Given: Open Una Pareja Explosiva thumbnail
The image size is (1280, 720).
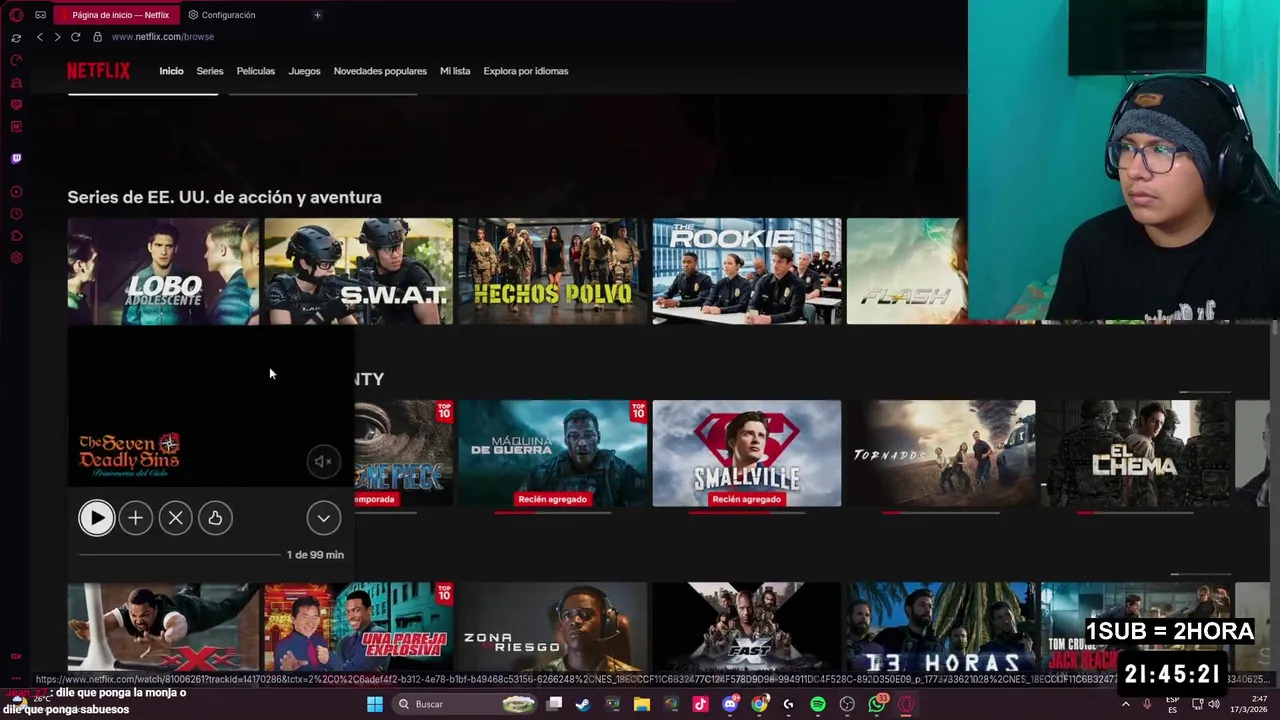Looking at the screenshot, I should [x=358, y=627].
